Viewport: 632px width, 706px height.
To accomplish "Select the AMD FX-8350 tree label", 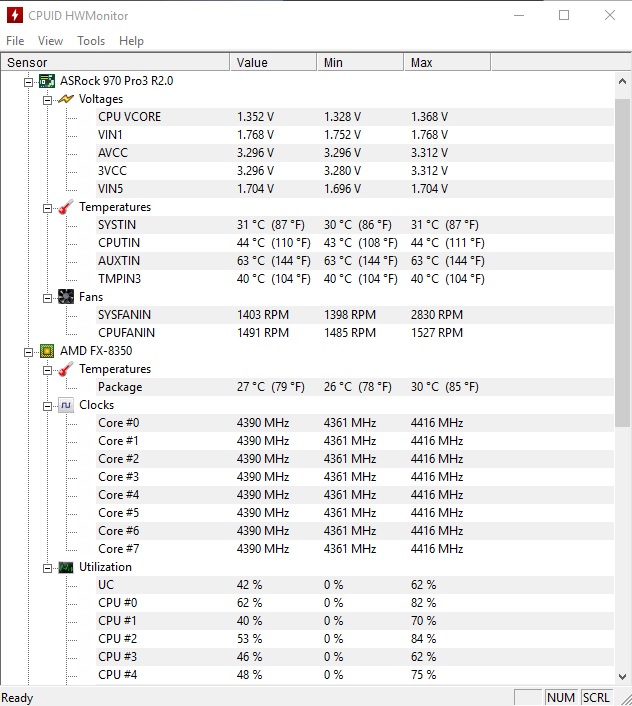I will 96,351.
